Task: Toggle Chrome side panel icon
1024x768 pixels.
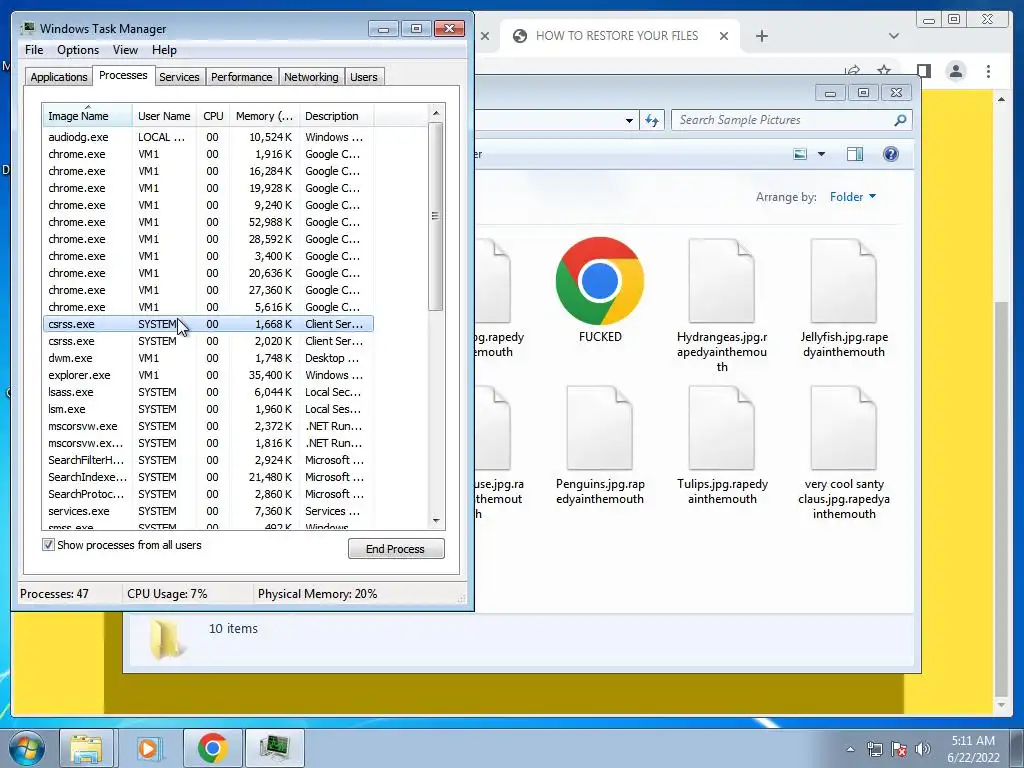Action: (x=923, y=71)
